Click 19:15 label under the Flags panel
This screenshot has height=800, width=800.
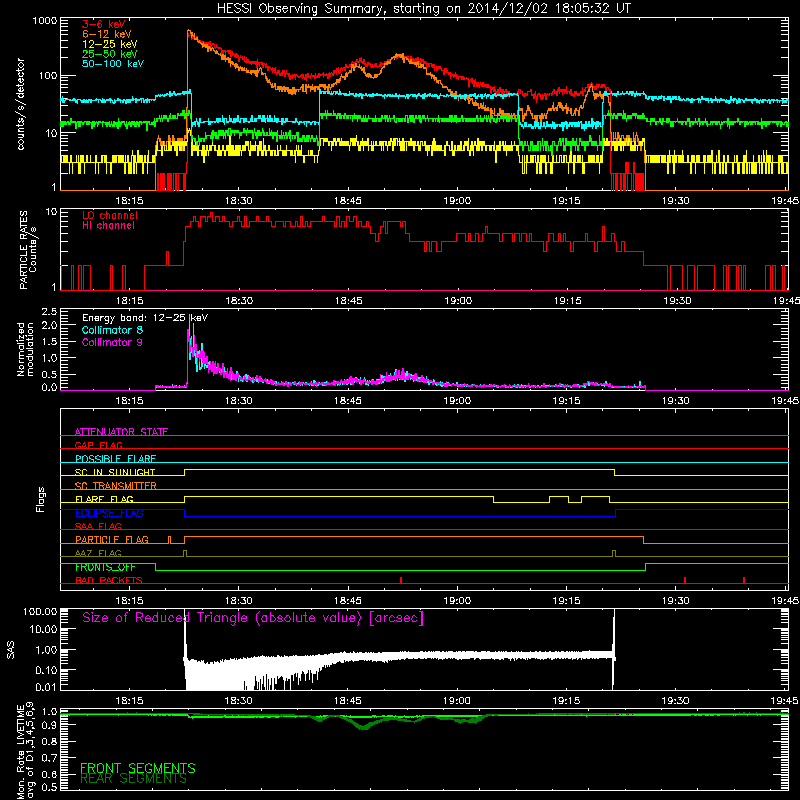(x=566, y=601)
